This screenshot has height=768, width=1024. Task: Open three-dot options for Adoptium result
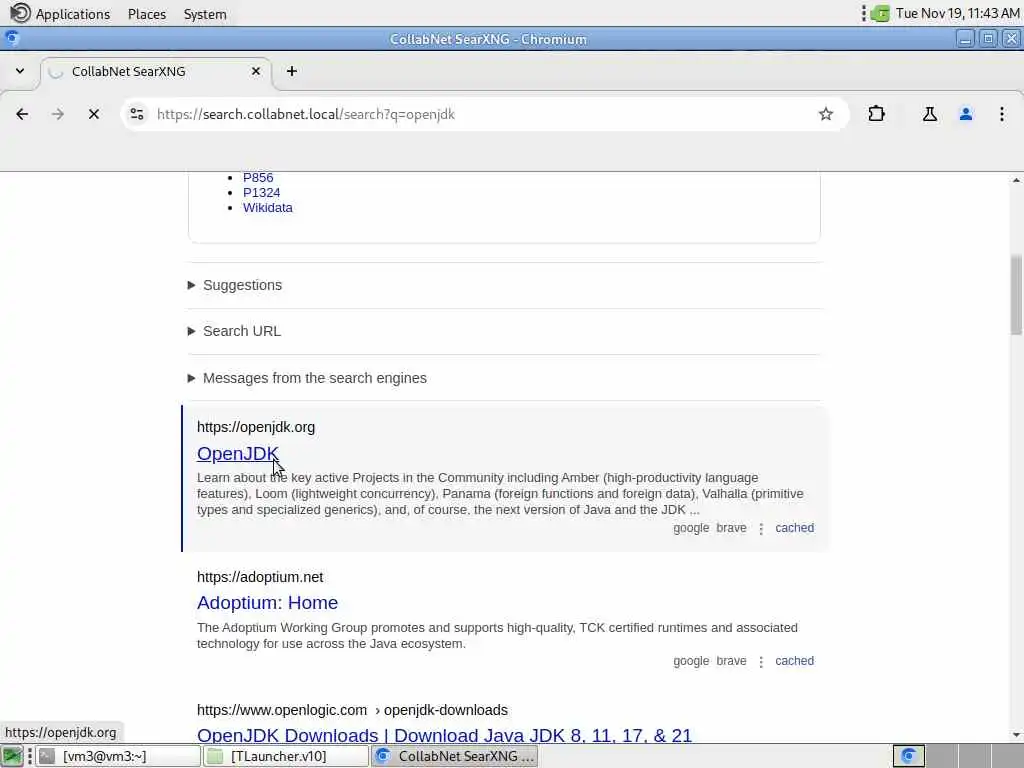pos(761,662)
